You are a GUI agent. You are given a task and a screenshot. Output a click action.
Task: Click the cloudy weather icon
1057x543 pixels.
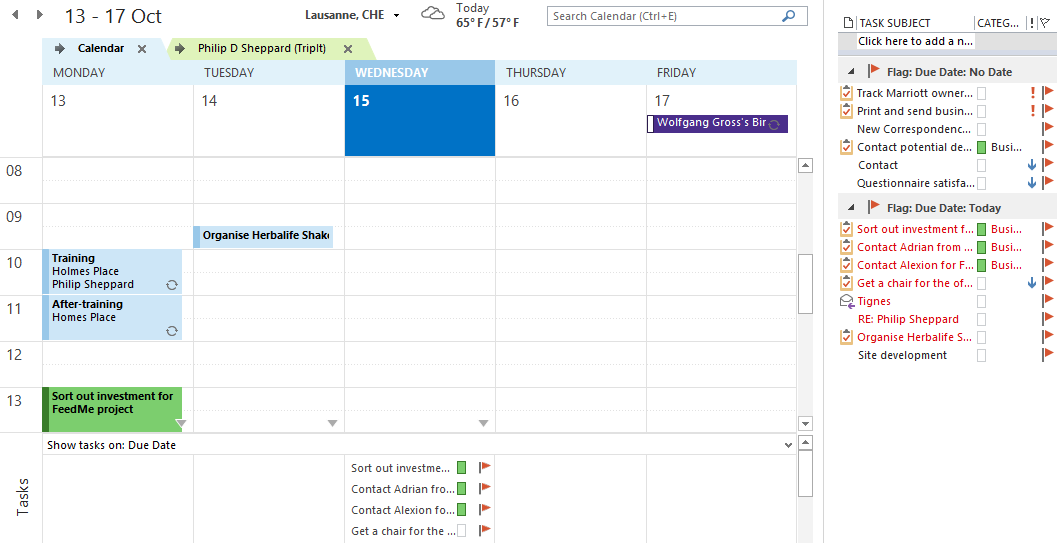pyautogui.click(x=433, y=14)
